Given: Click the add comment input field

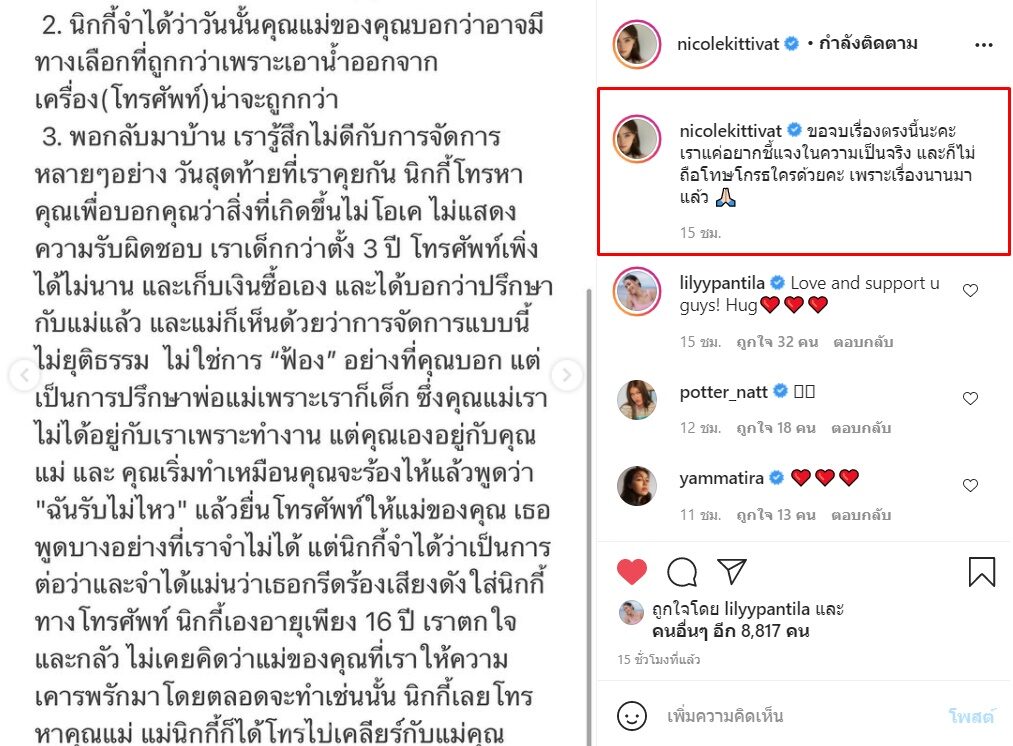Looking at the screenshot, I should coord(801,716).
